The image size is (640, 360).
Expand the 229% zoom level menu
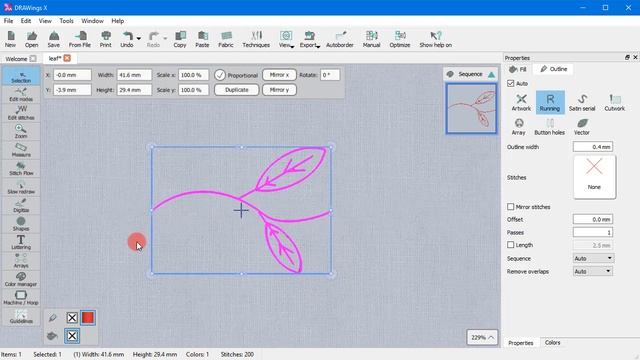click(482, 338)
